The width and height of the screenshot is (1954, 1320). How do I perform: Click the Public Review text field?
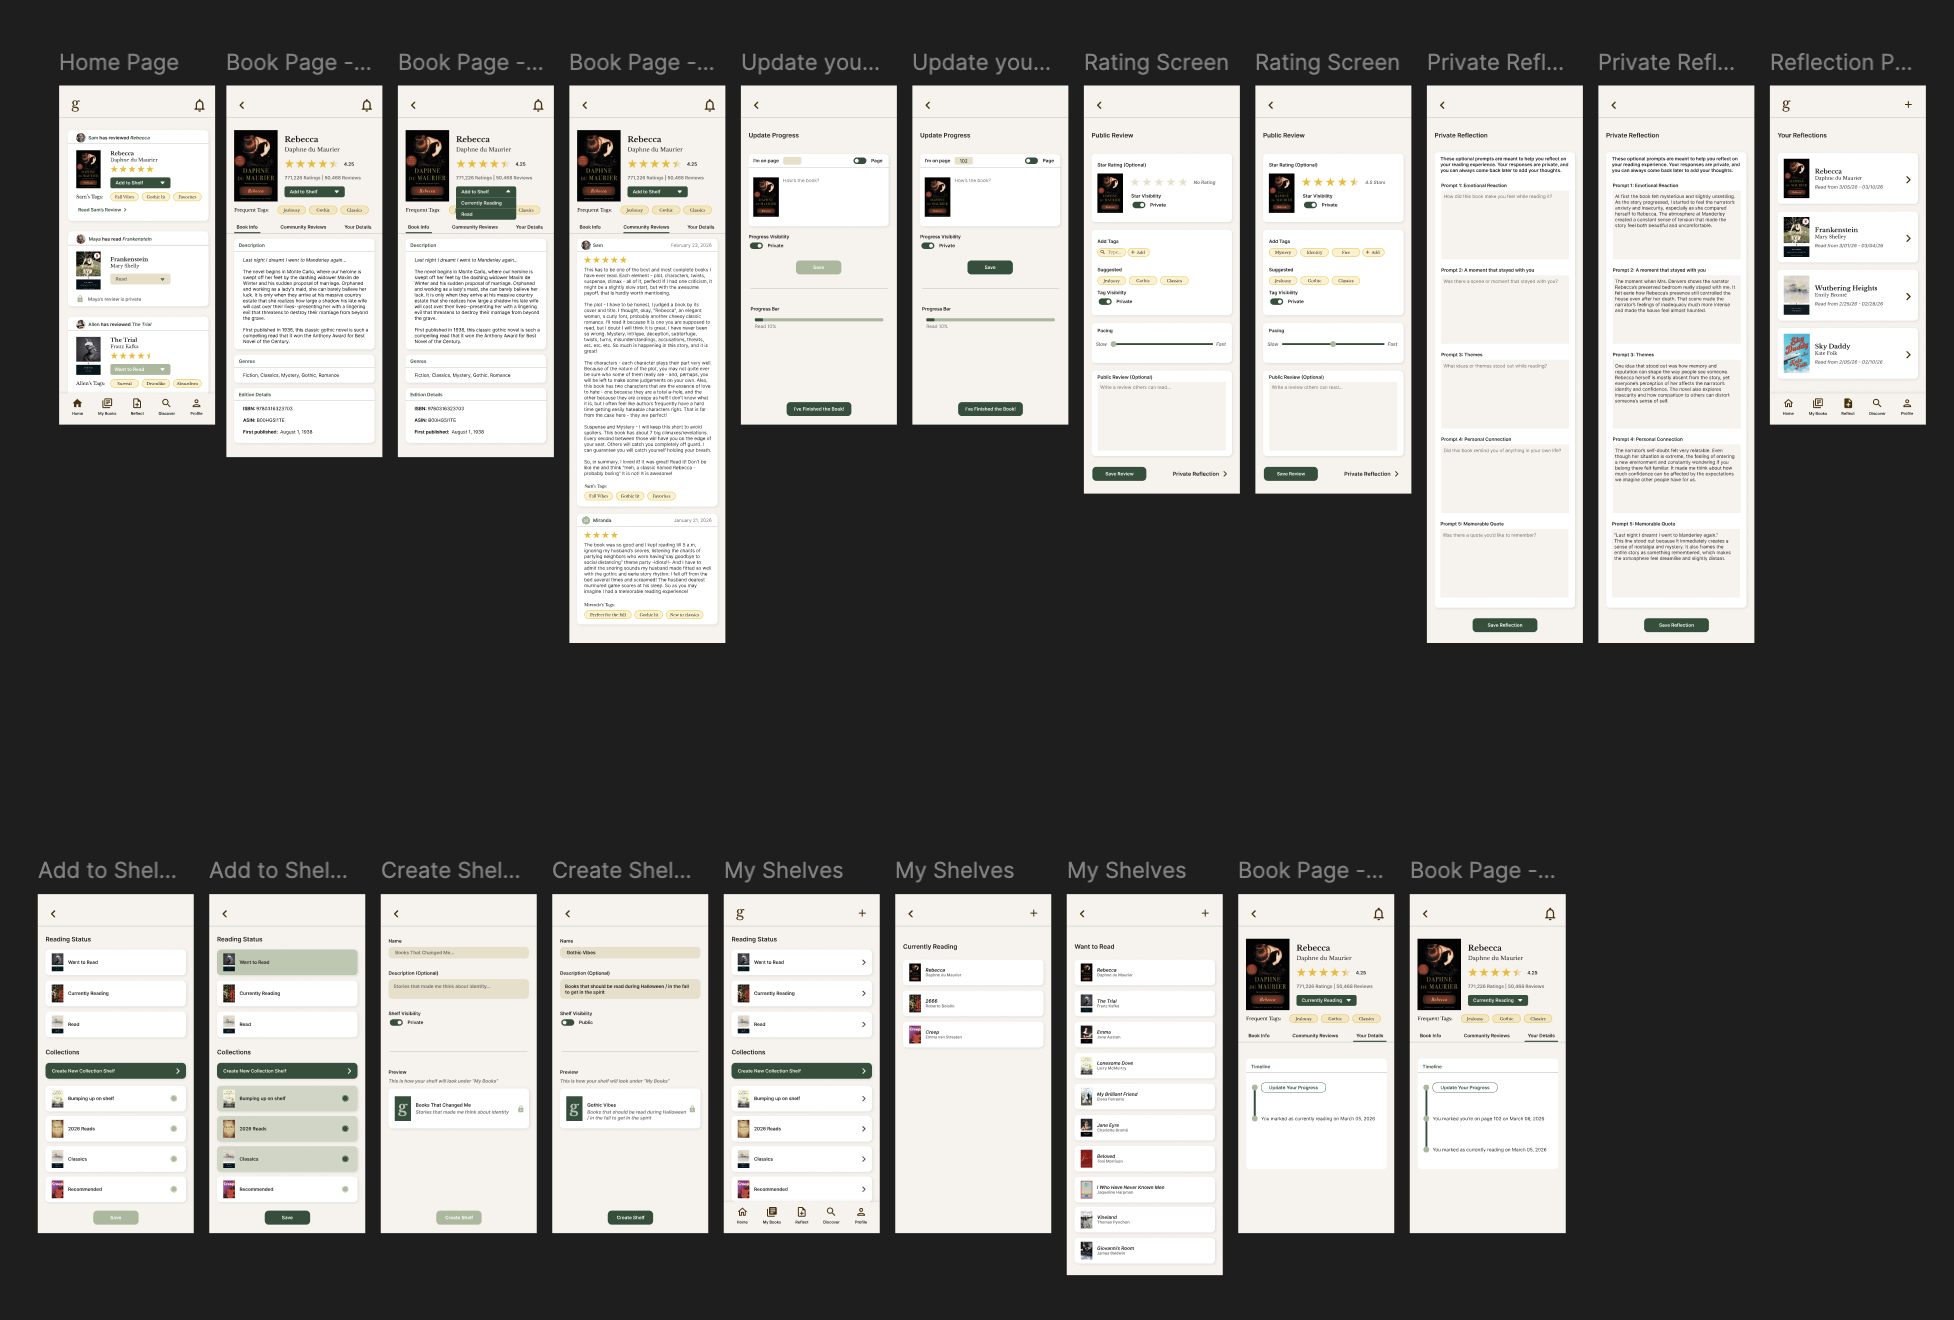point(1162,415)
